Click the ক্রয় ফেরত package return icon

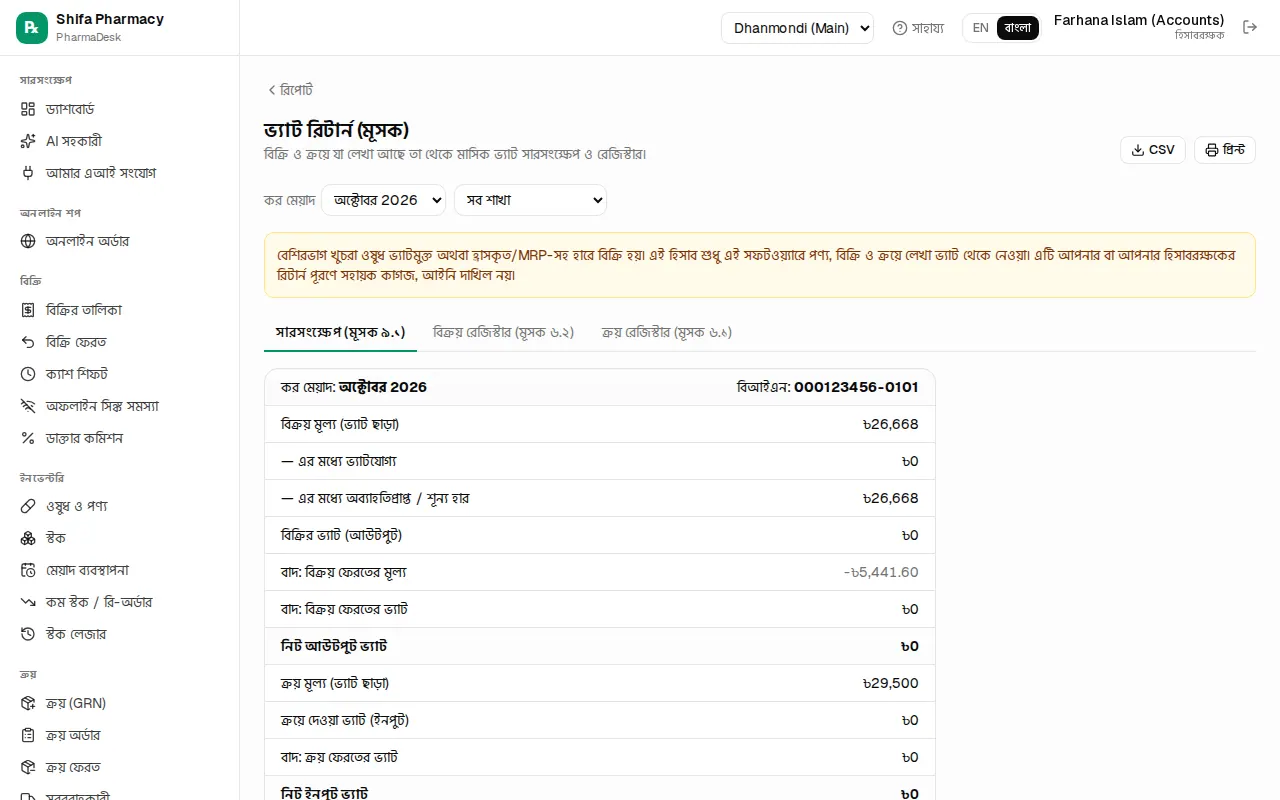point(28,767)
